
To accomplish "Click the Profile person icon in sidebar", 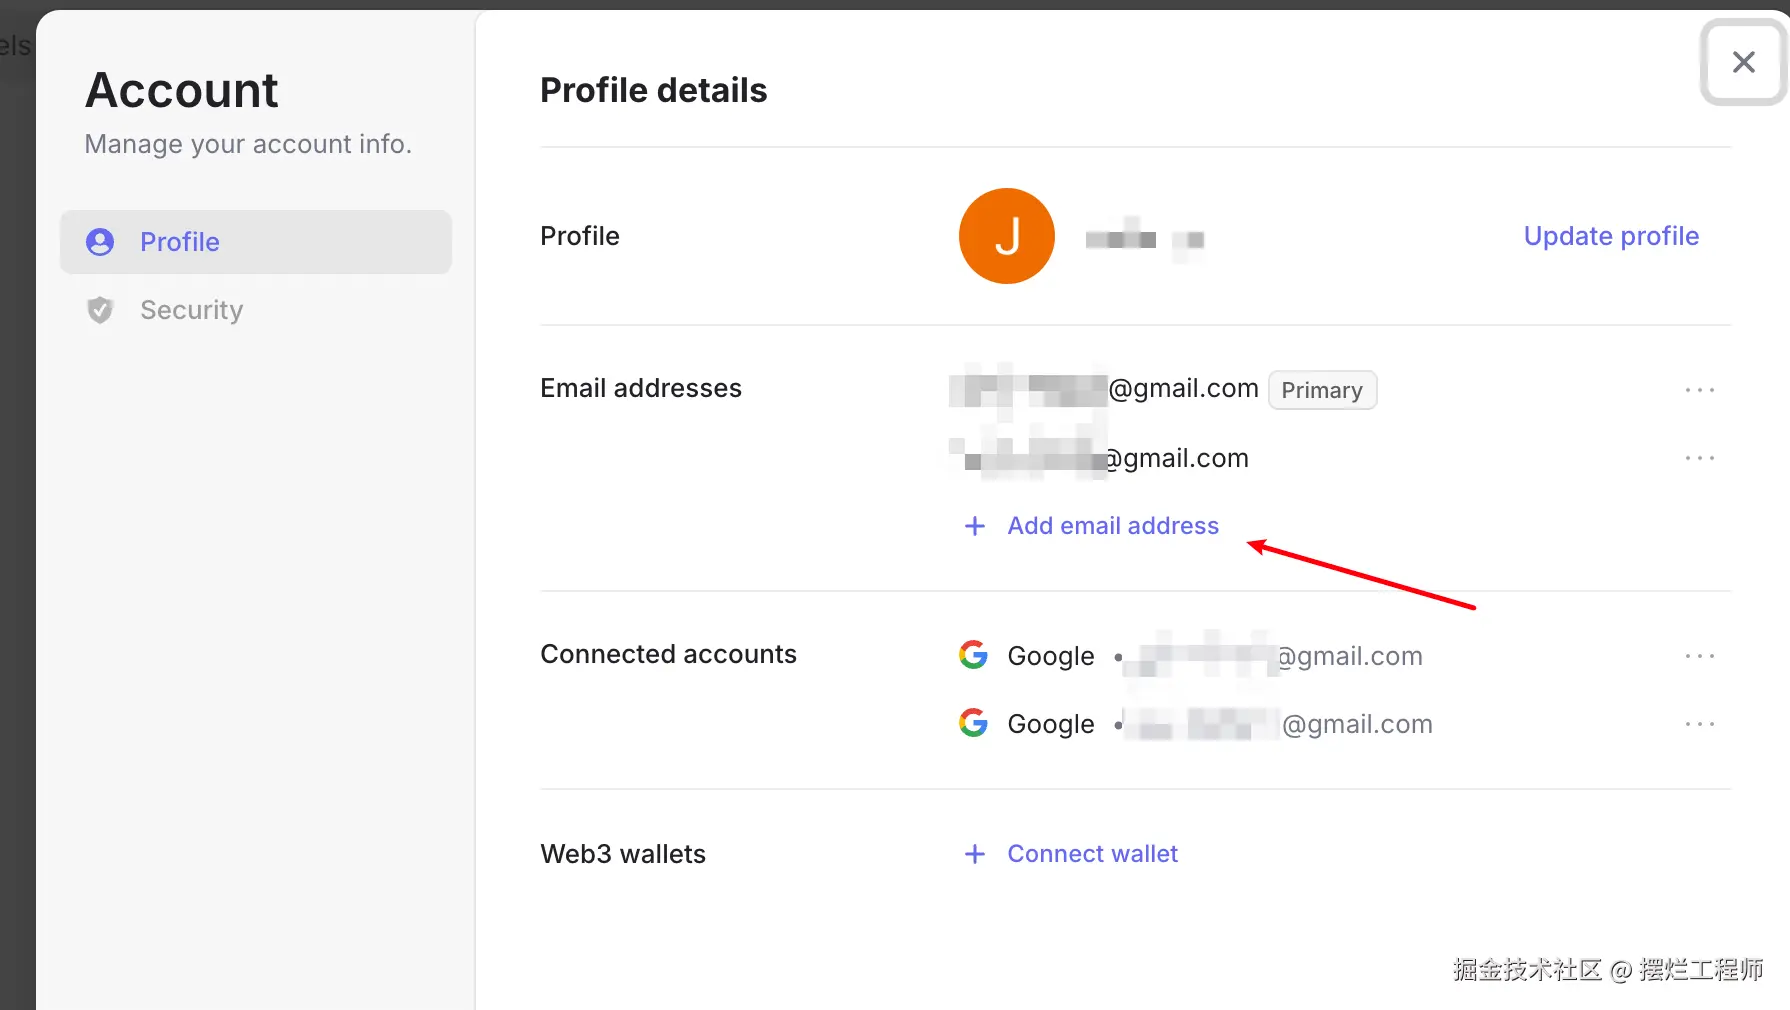I will click(x=100, y=242).
